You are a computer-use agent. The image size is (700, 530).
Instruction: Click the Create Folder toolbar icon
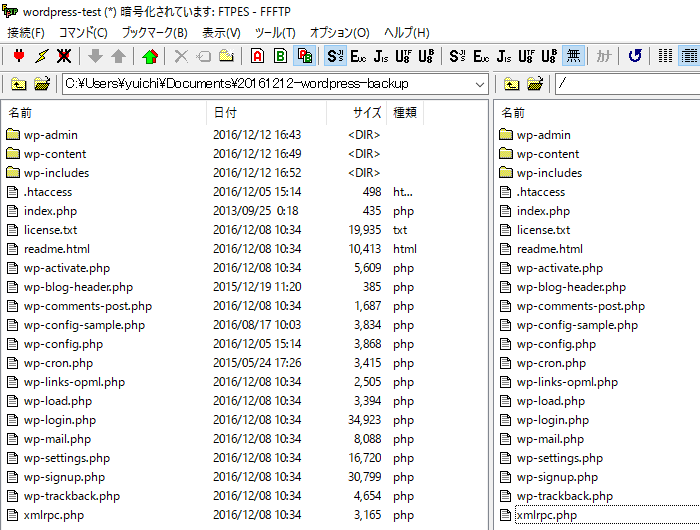pos(227,56)
